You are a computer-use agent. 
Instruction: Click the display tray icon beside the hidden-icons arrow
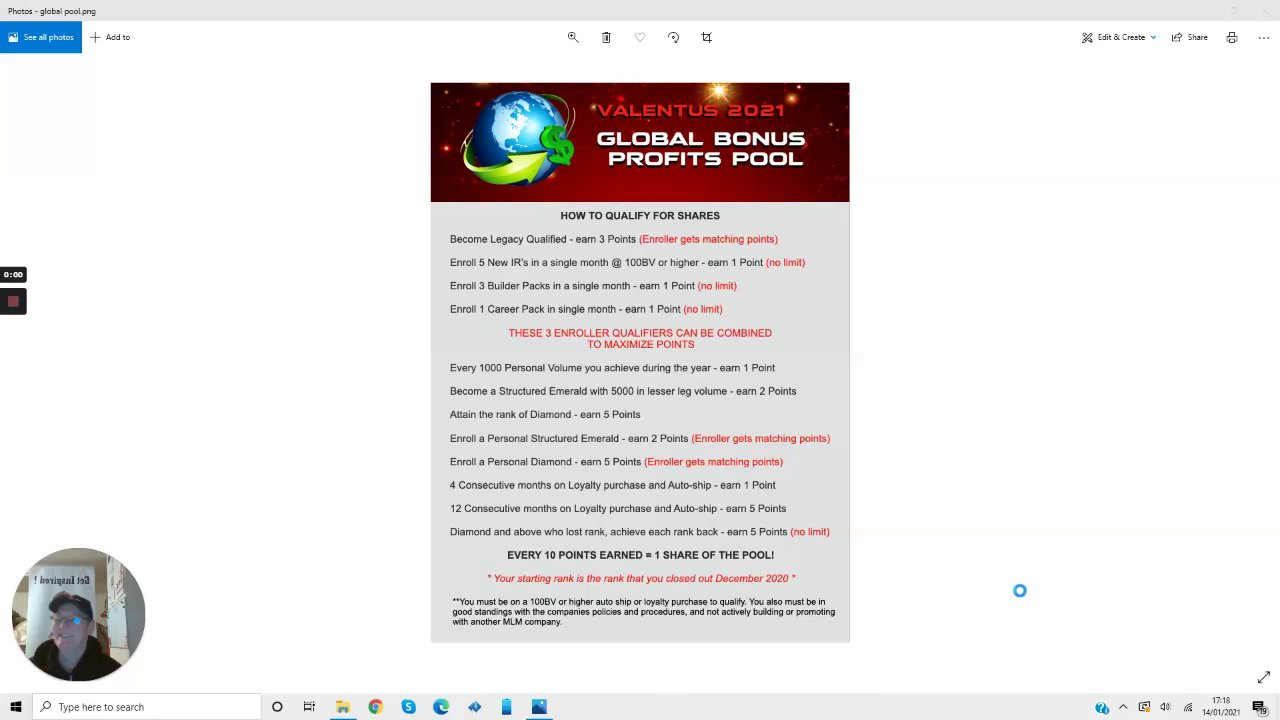[1144, 707]
